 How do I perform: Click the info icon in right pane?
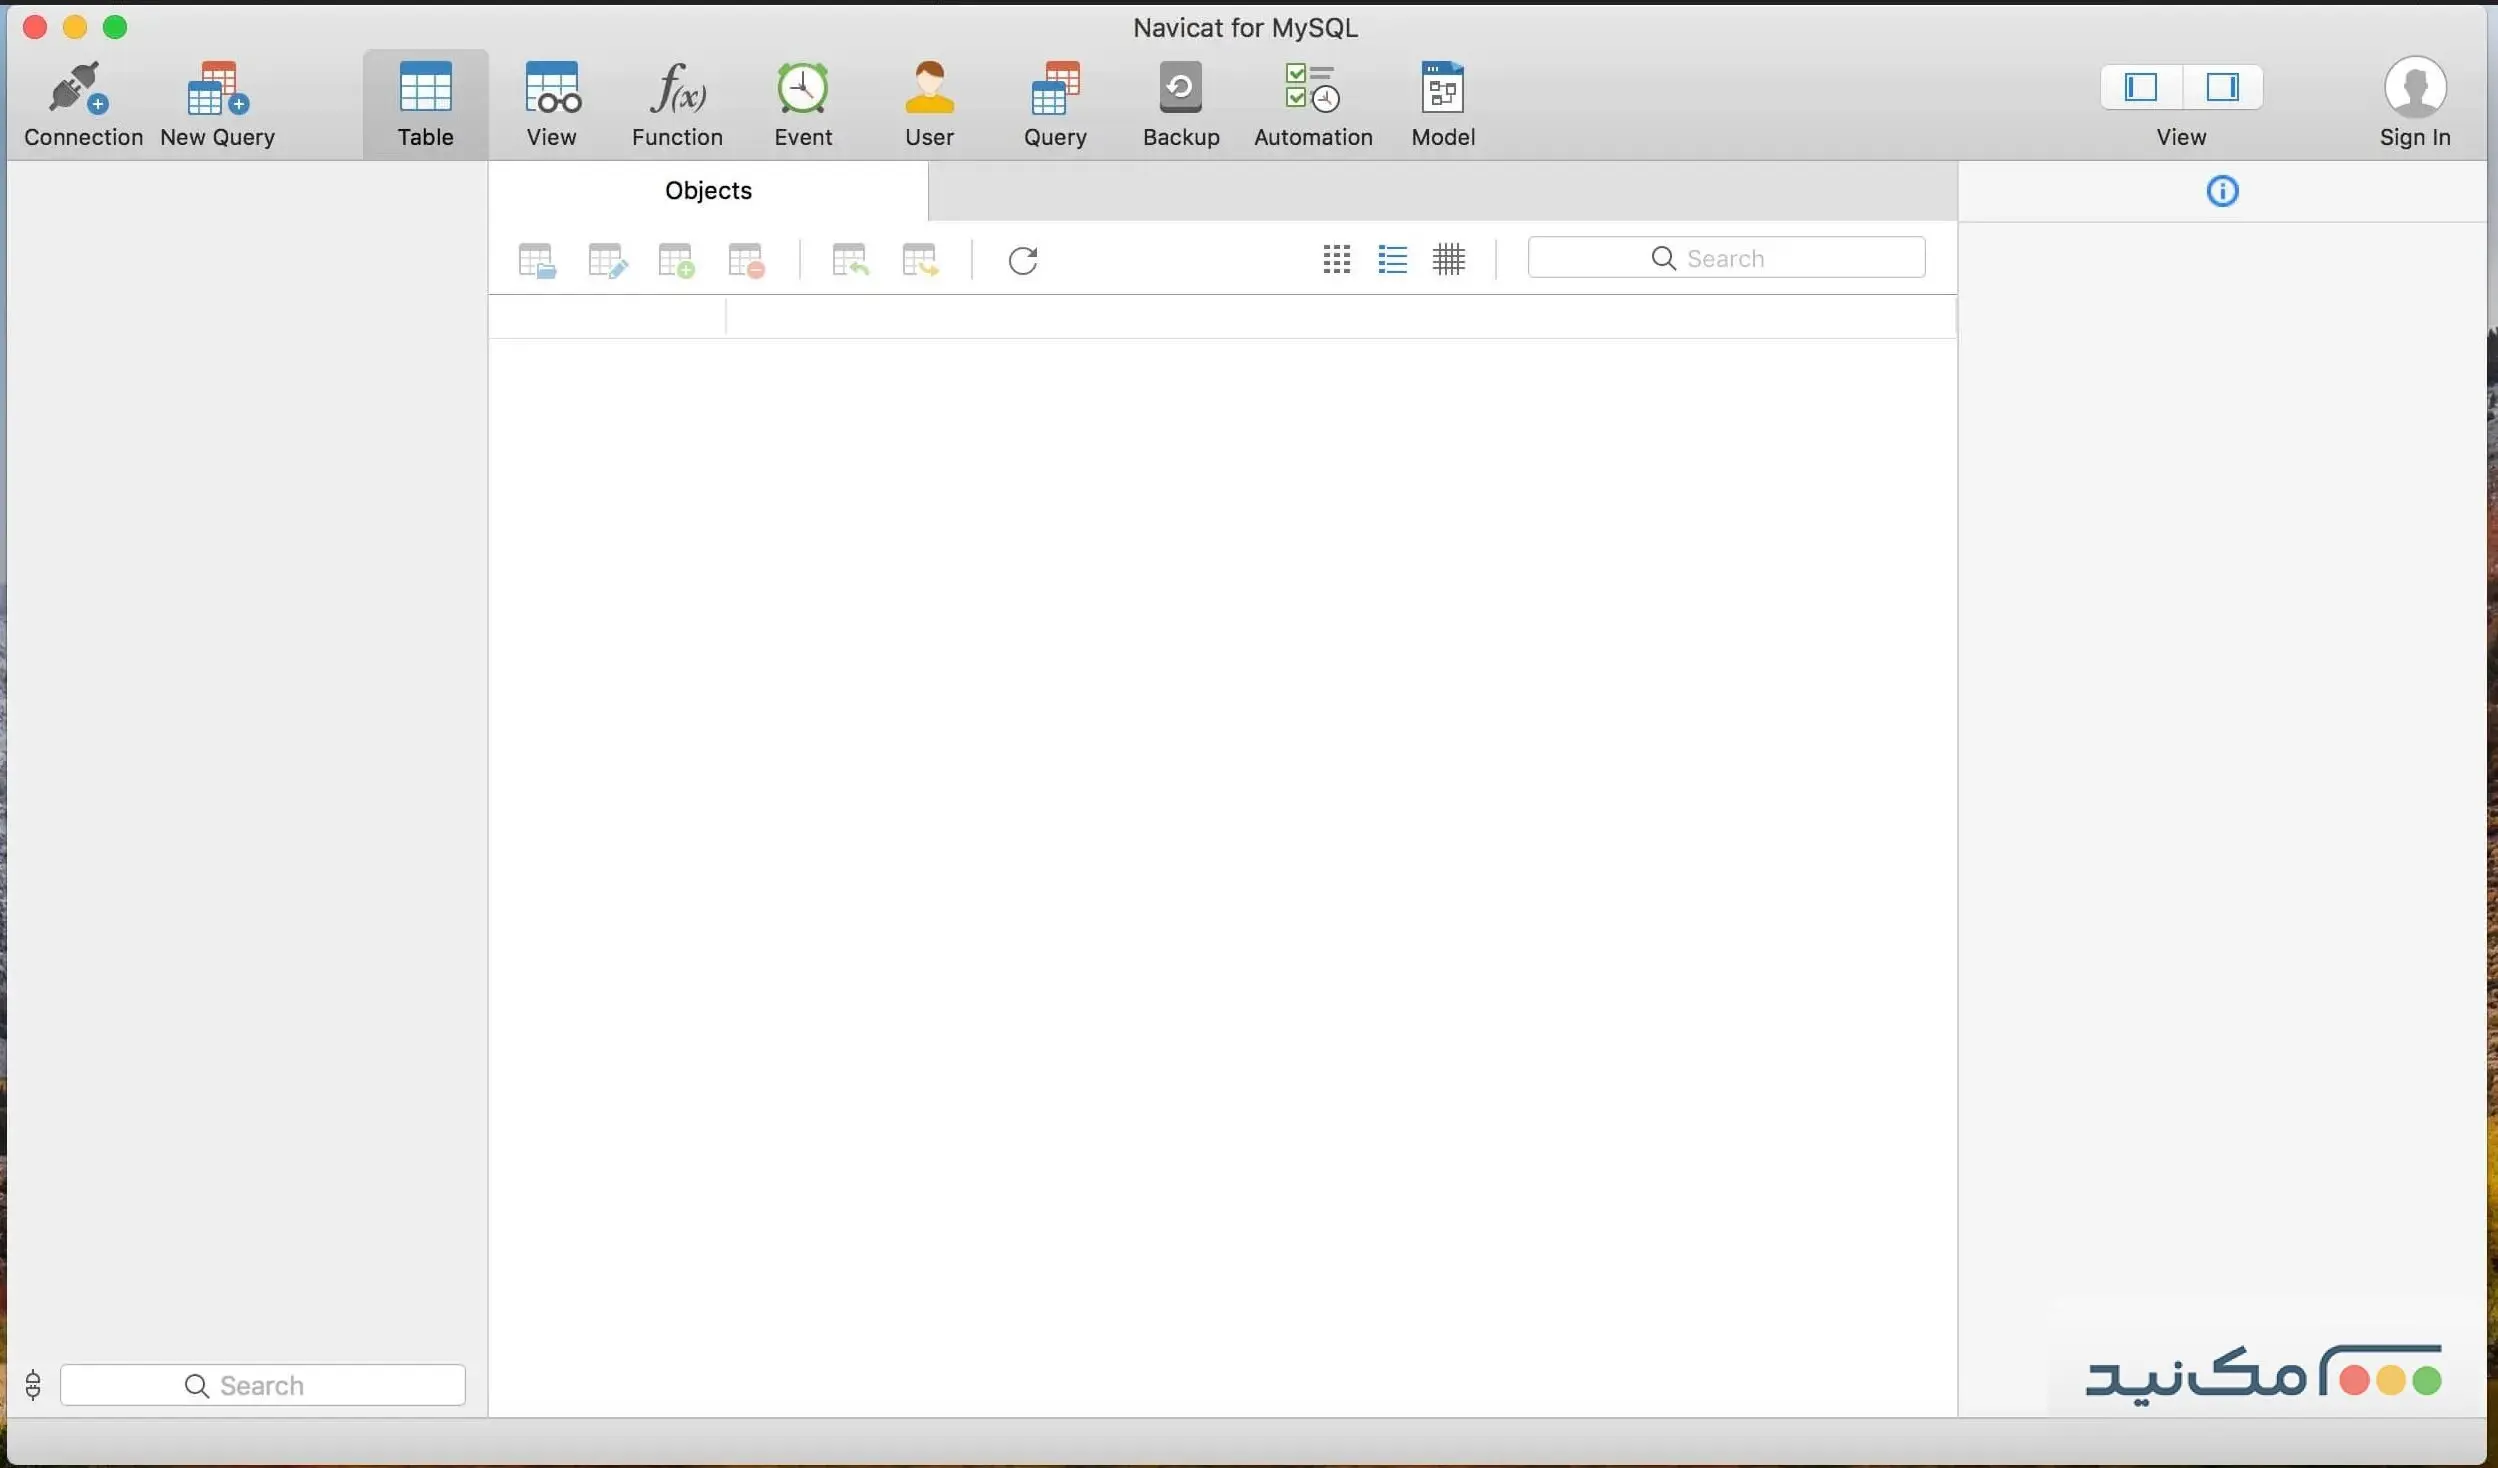pyautogui.click(x=2222, y=191)
